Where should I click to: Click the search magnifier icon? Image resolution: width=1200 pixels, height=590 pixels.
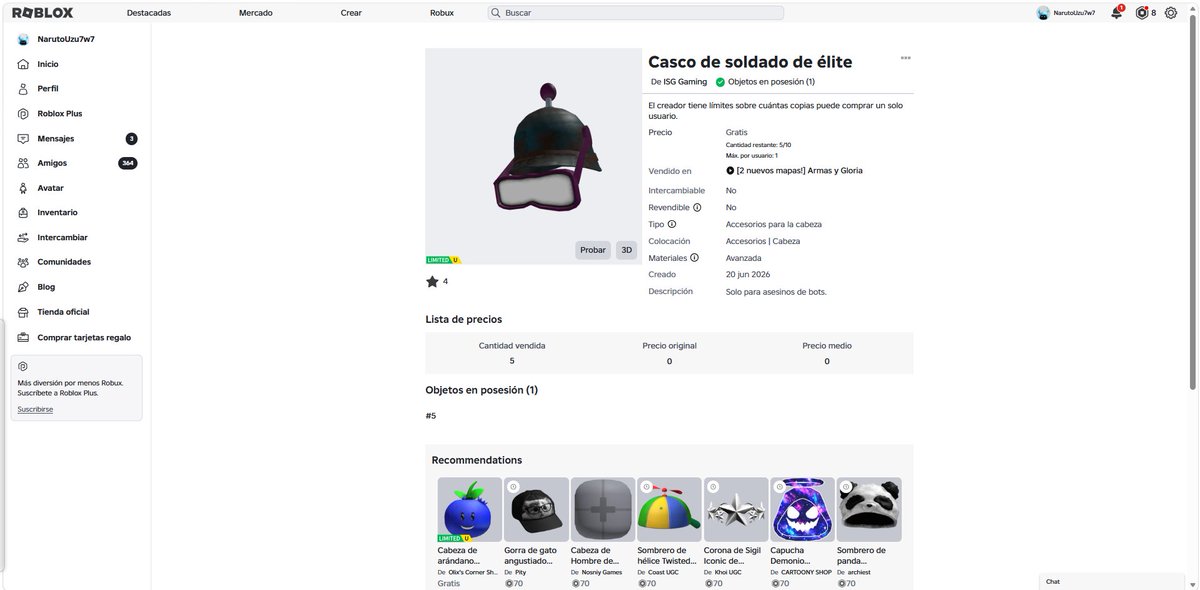click(496, 13)
